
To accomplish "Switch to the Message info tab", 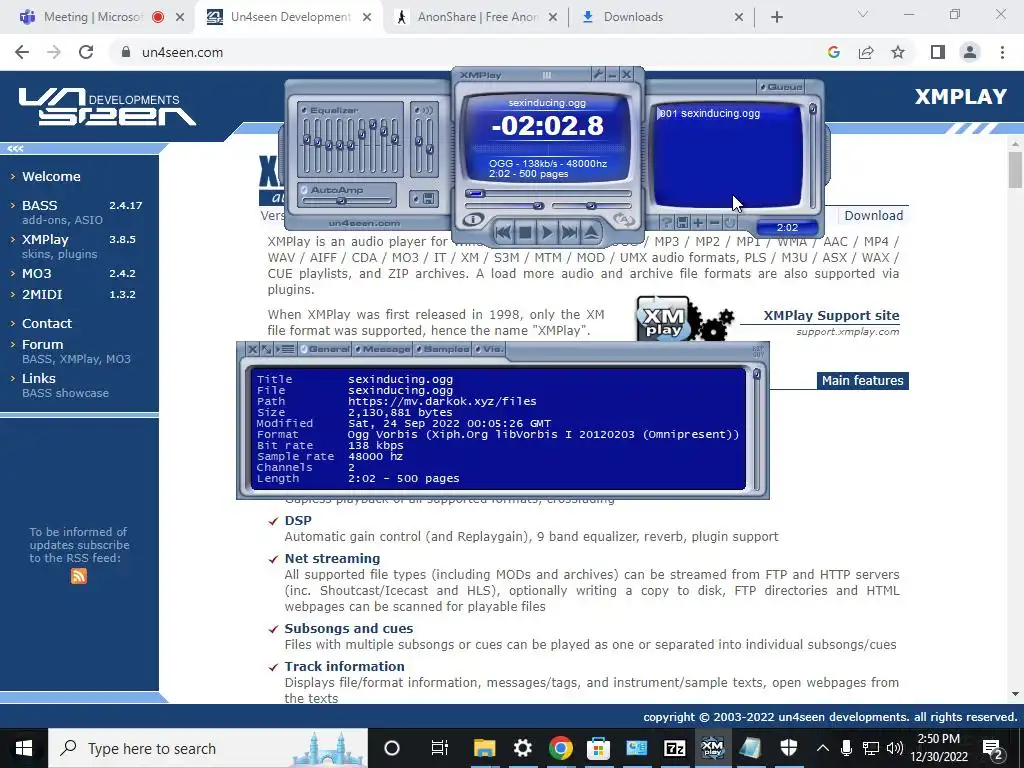I will pos(383,349).
